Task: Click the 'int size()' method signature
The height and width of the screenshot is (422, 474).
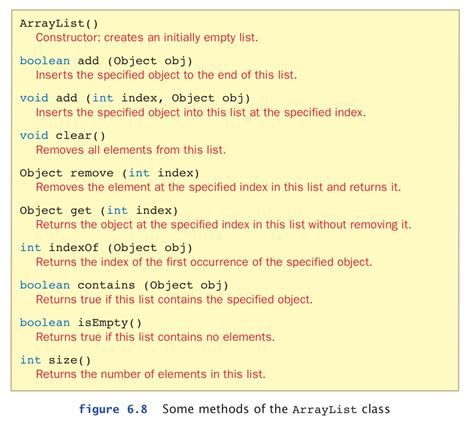Action: (x=55, y=360)
